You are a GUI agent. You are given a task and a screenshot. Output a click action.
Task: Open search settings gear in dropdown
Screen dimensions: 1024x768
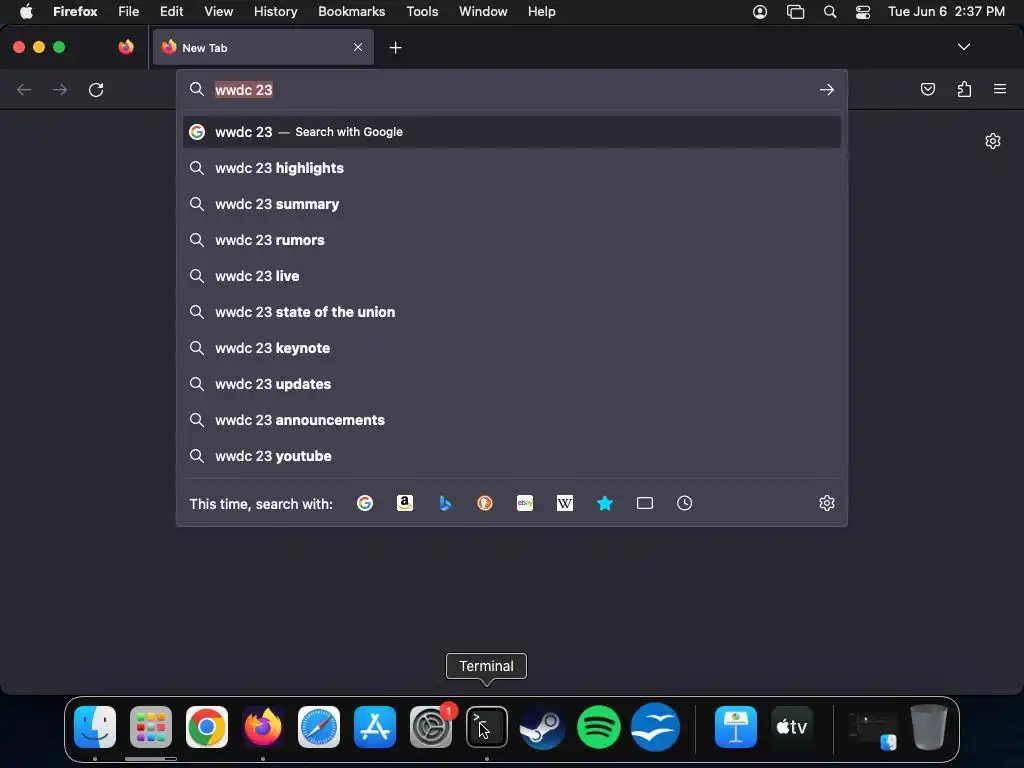pos(827,503)
